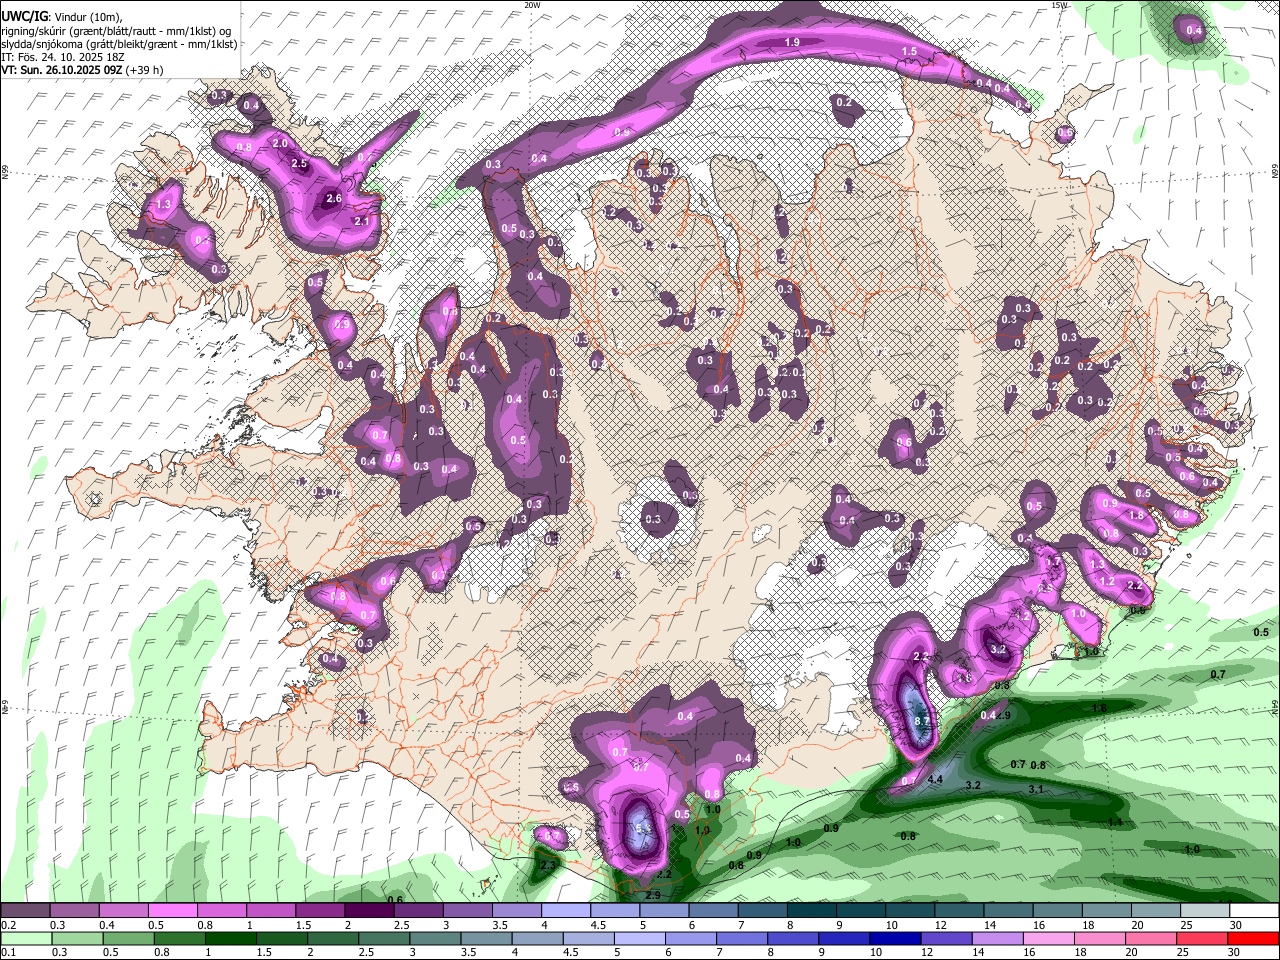Click the darkest purple 2 mm snow legend swatch

[x=369, y=911]
